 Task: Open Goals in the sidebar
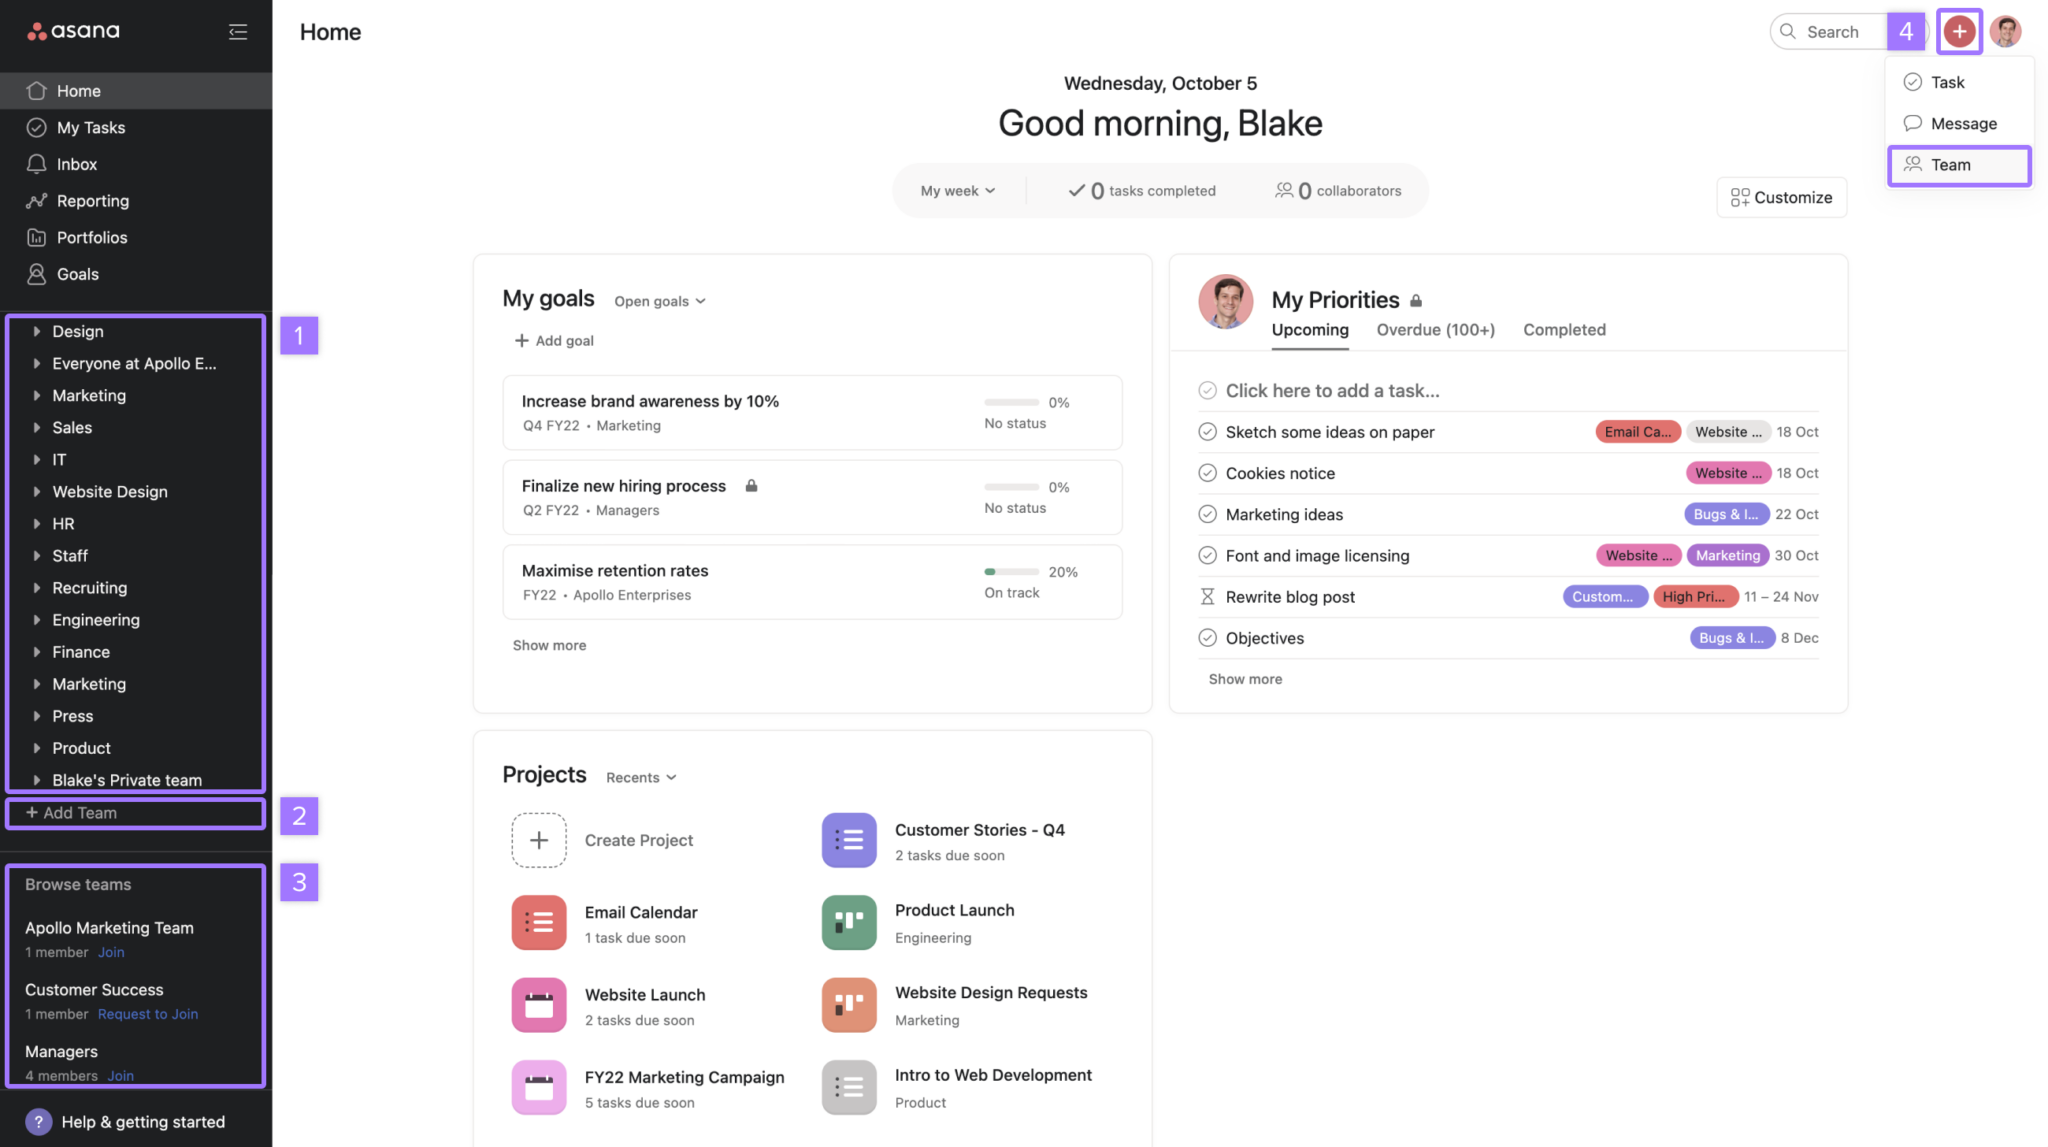coord(75,273)
